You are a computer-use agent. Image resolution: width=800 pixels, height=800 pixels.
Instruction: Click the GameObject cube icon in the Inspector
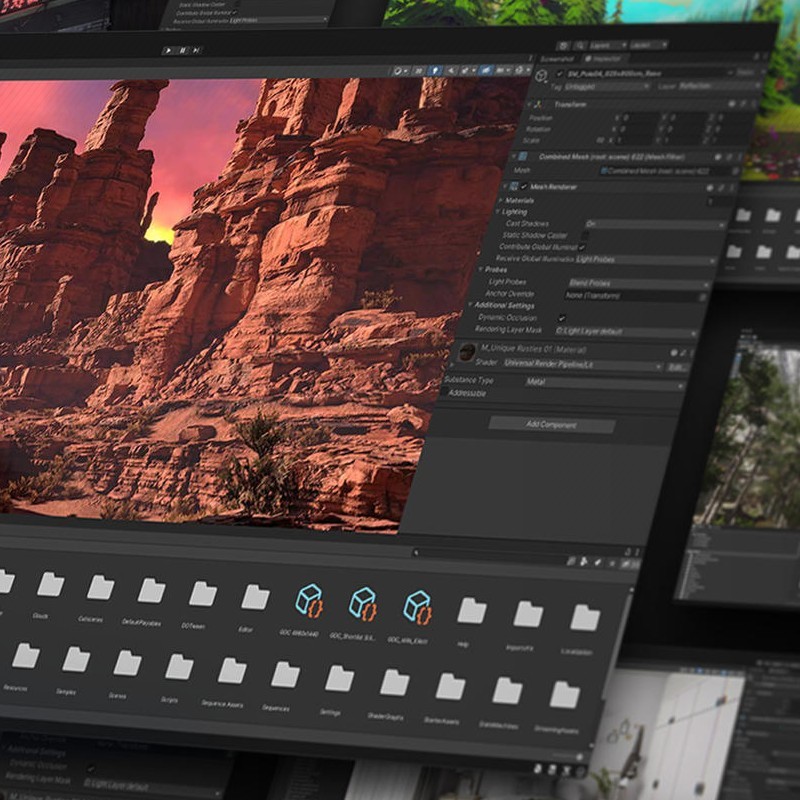[541, 77]
